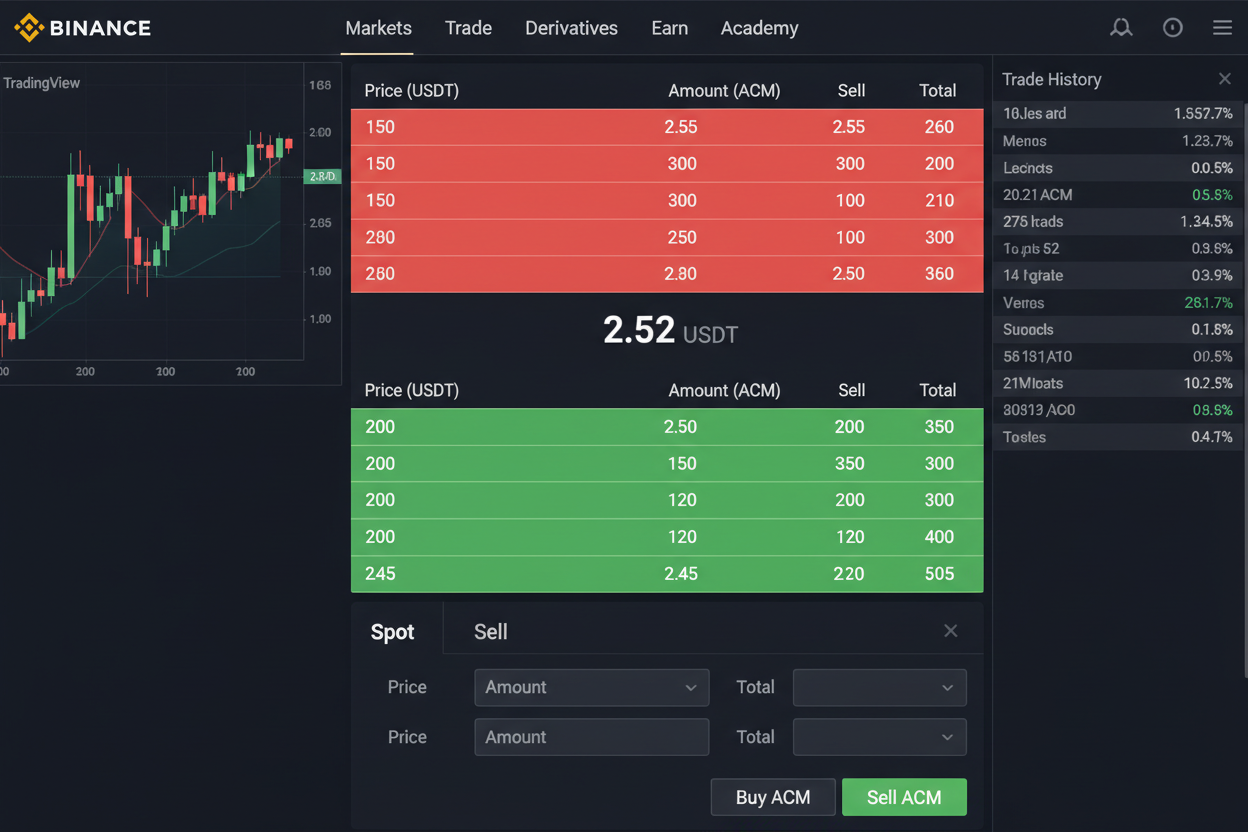The image size is (1248, 832).
Task: Open the search icon in the top bar
Action: [1121, 27]
